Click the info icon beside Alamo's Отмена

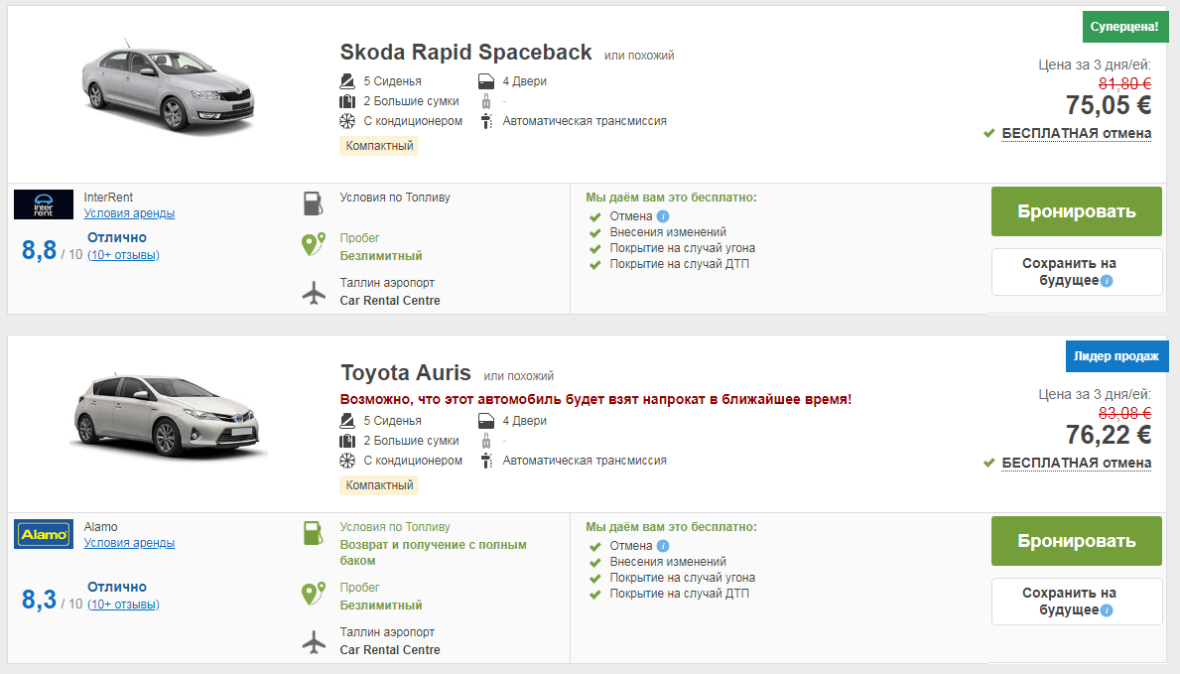coord(663,546)
